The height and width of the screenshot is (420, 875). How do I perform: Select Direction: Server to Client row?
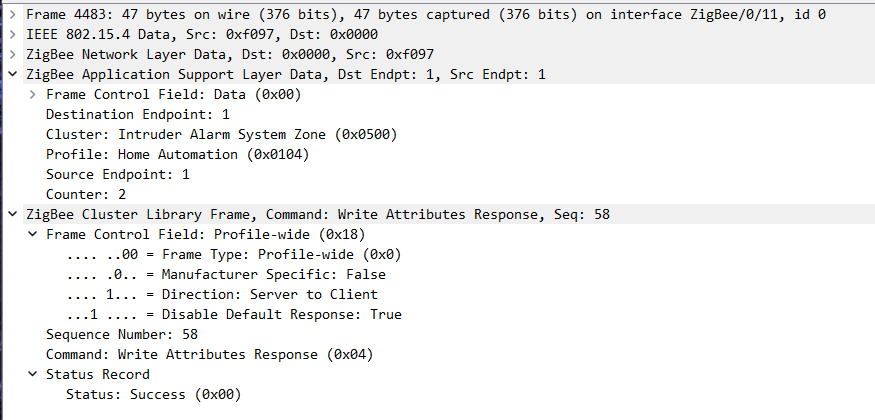pos(221,294)
